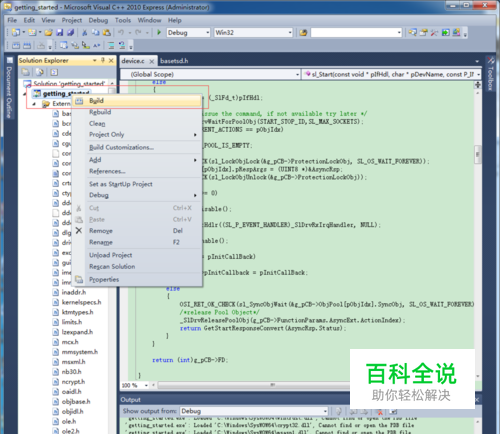Open the Project menu
500x434 pixels.
[72, 20]
